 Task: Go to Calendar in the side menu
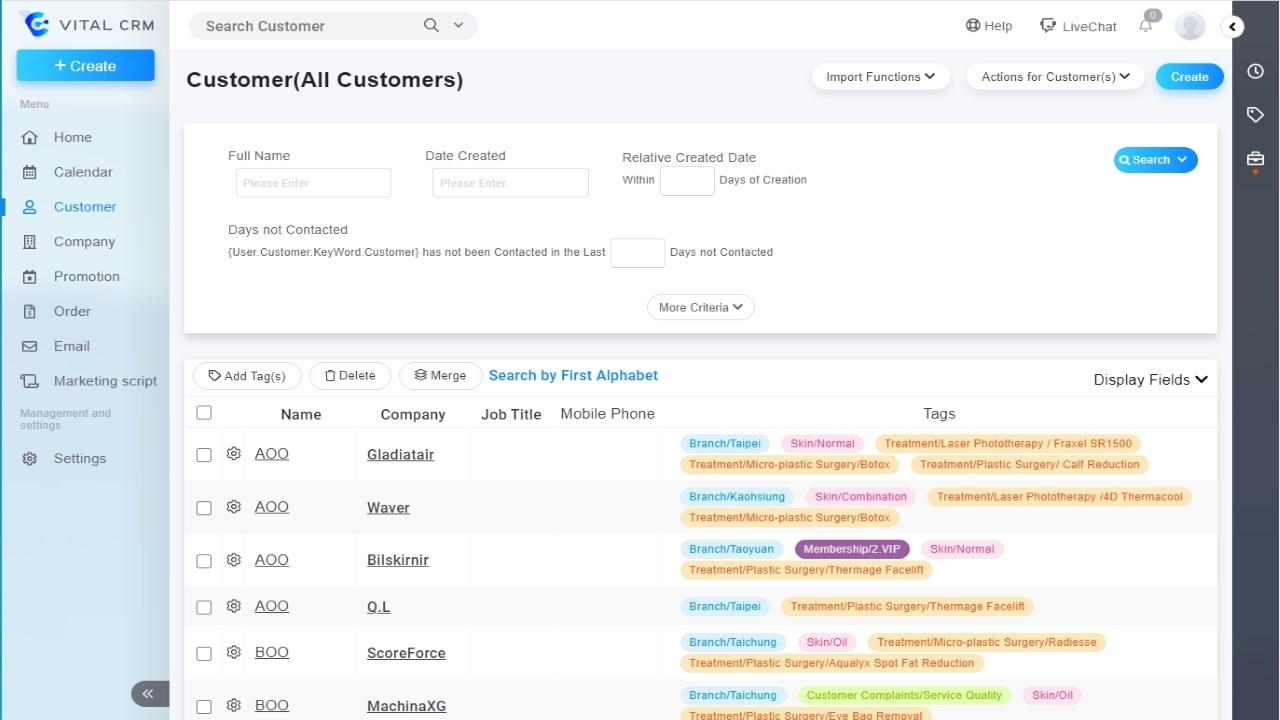tap(83, 172)
